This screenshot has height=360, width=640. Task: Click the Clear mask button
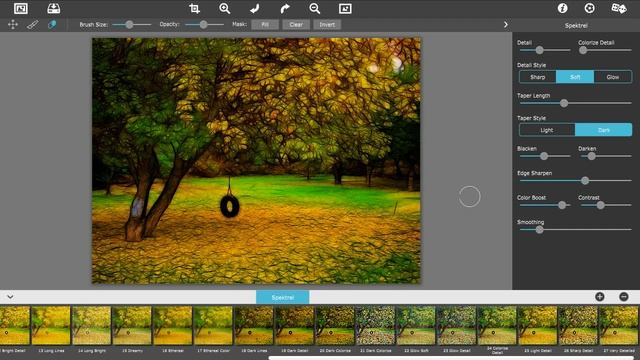point(296,24)
